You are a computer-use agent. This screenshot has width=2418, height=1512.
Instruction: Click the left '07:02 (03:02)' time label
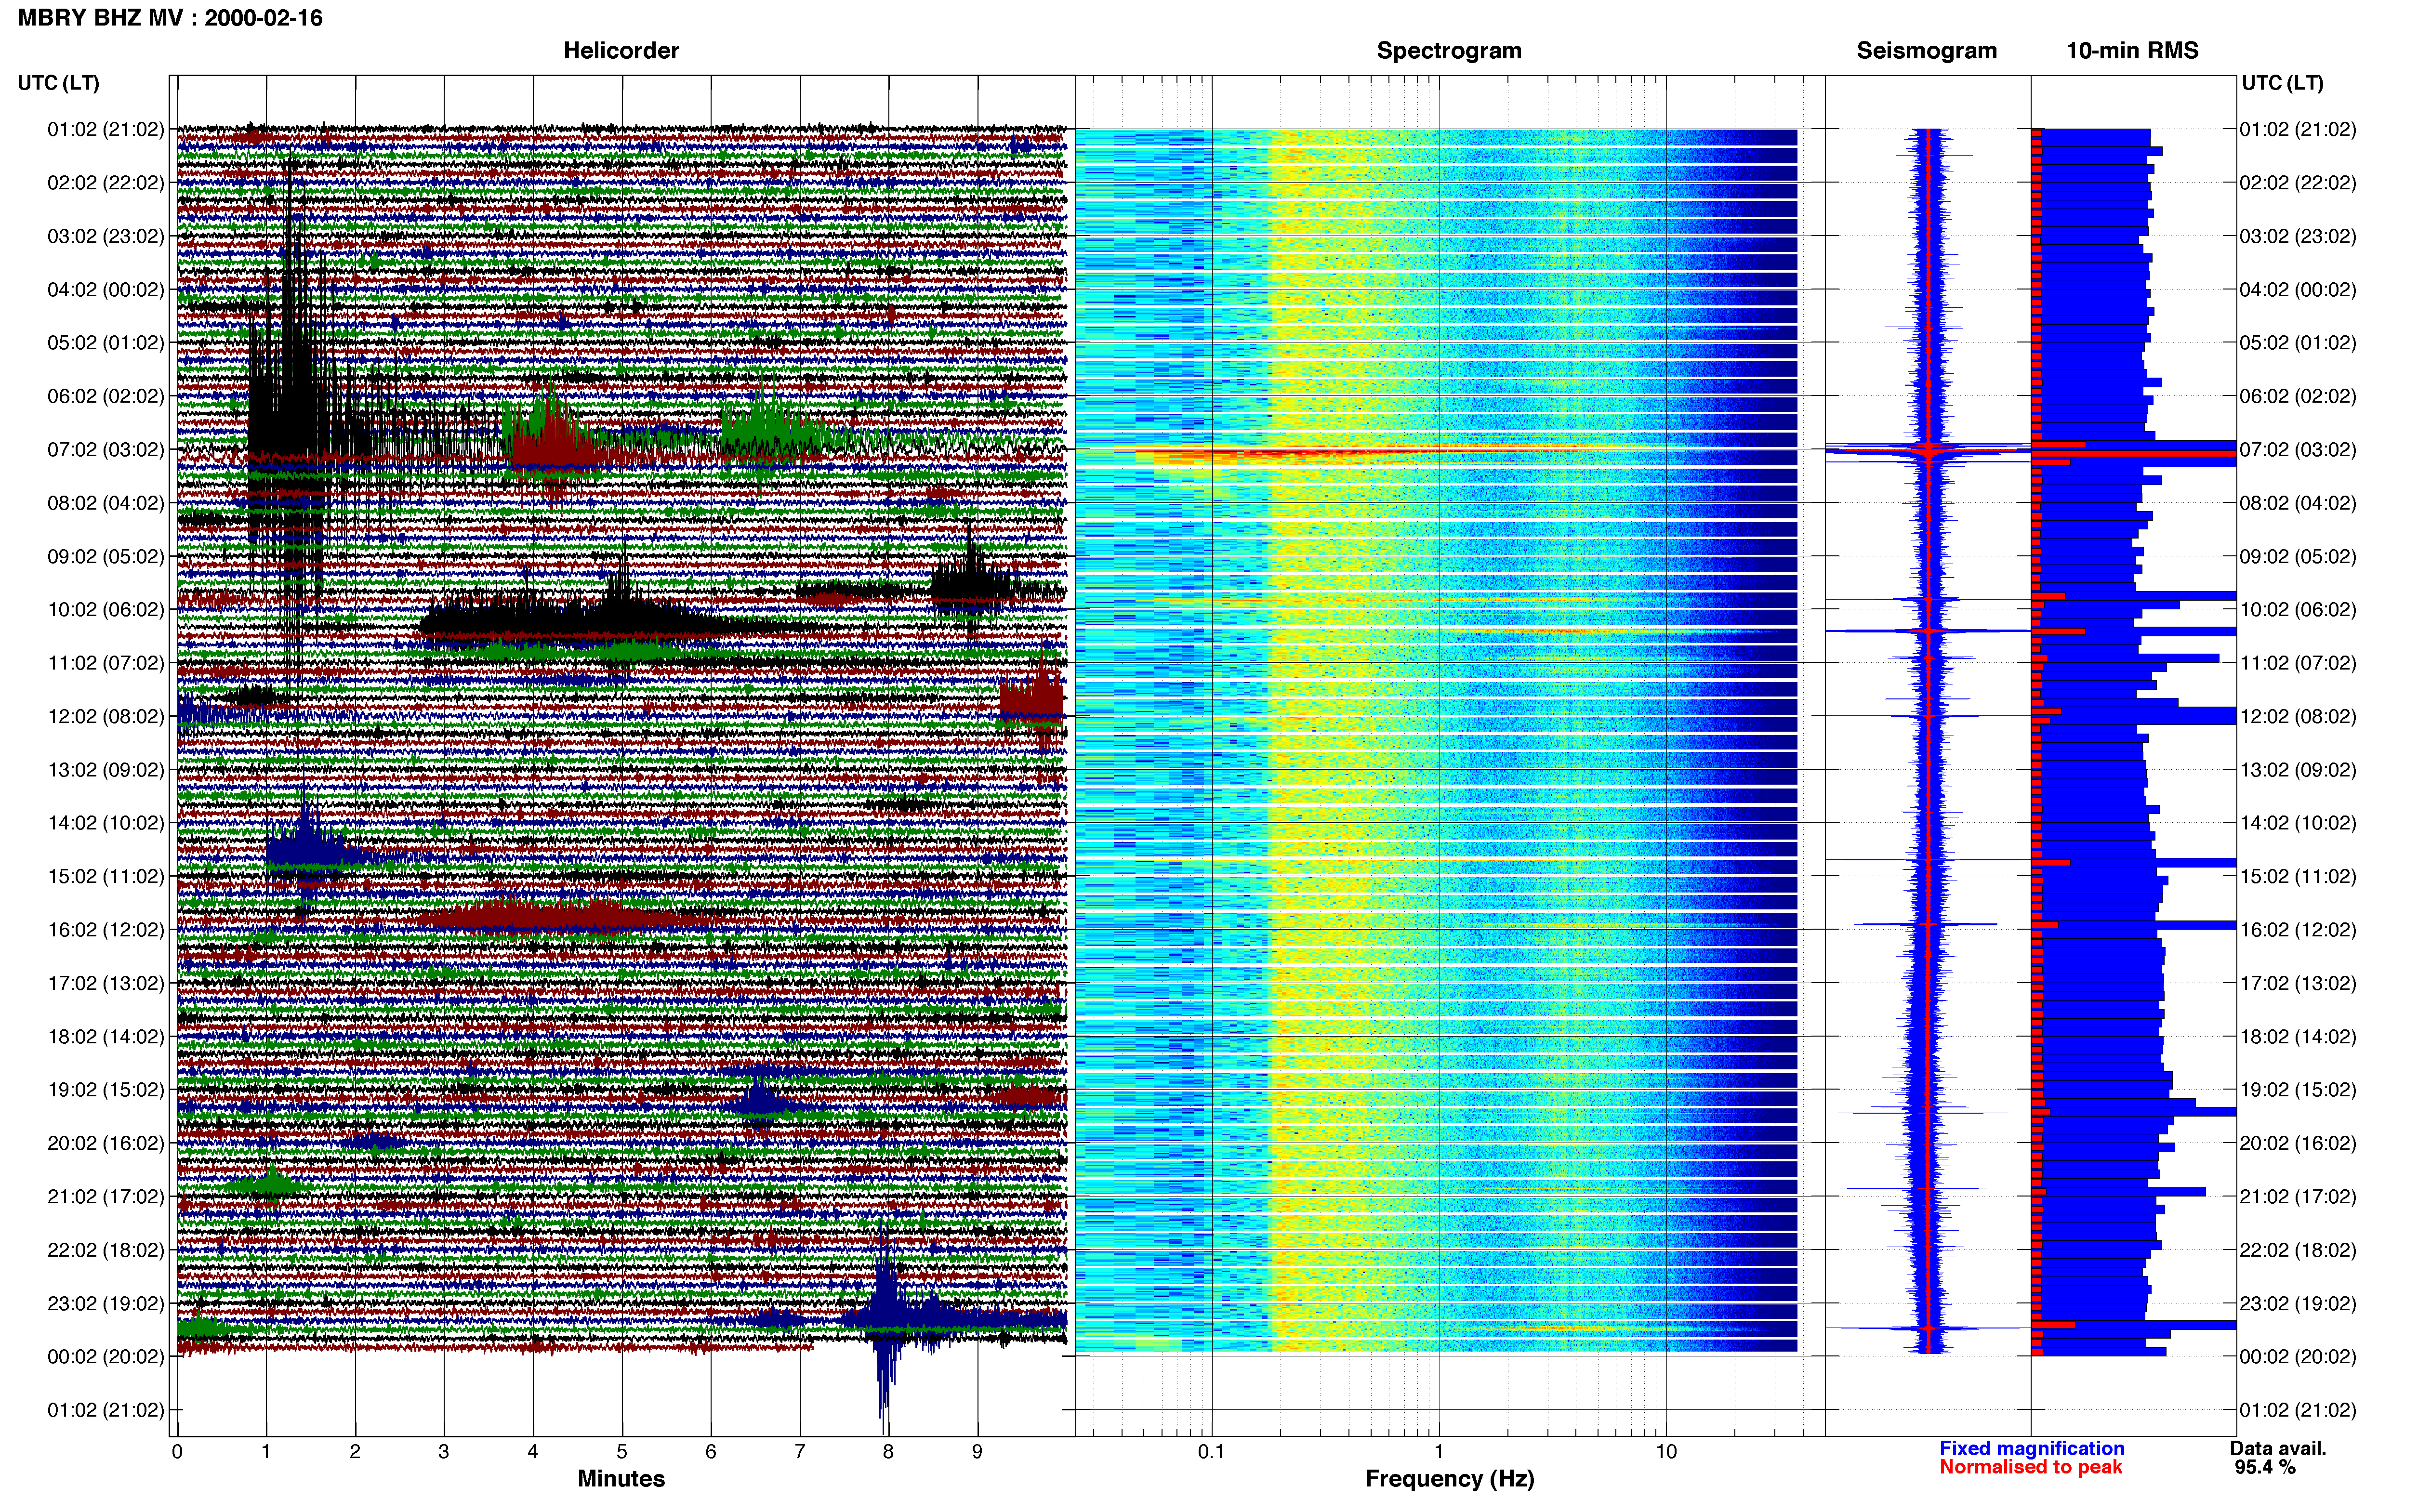[x=106, y=449]
